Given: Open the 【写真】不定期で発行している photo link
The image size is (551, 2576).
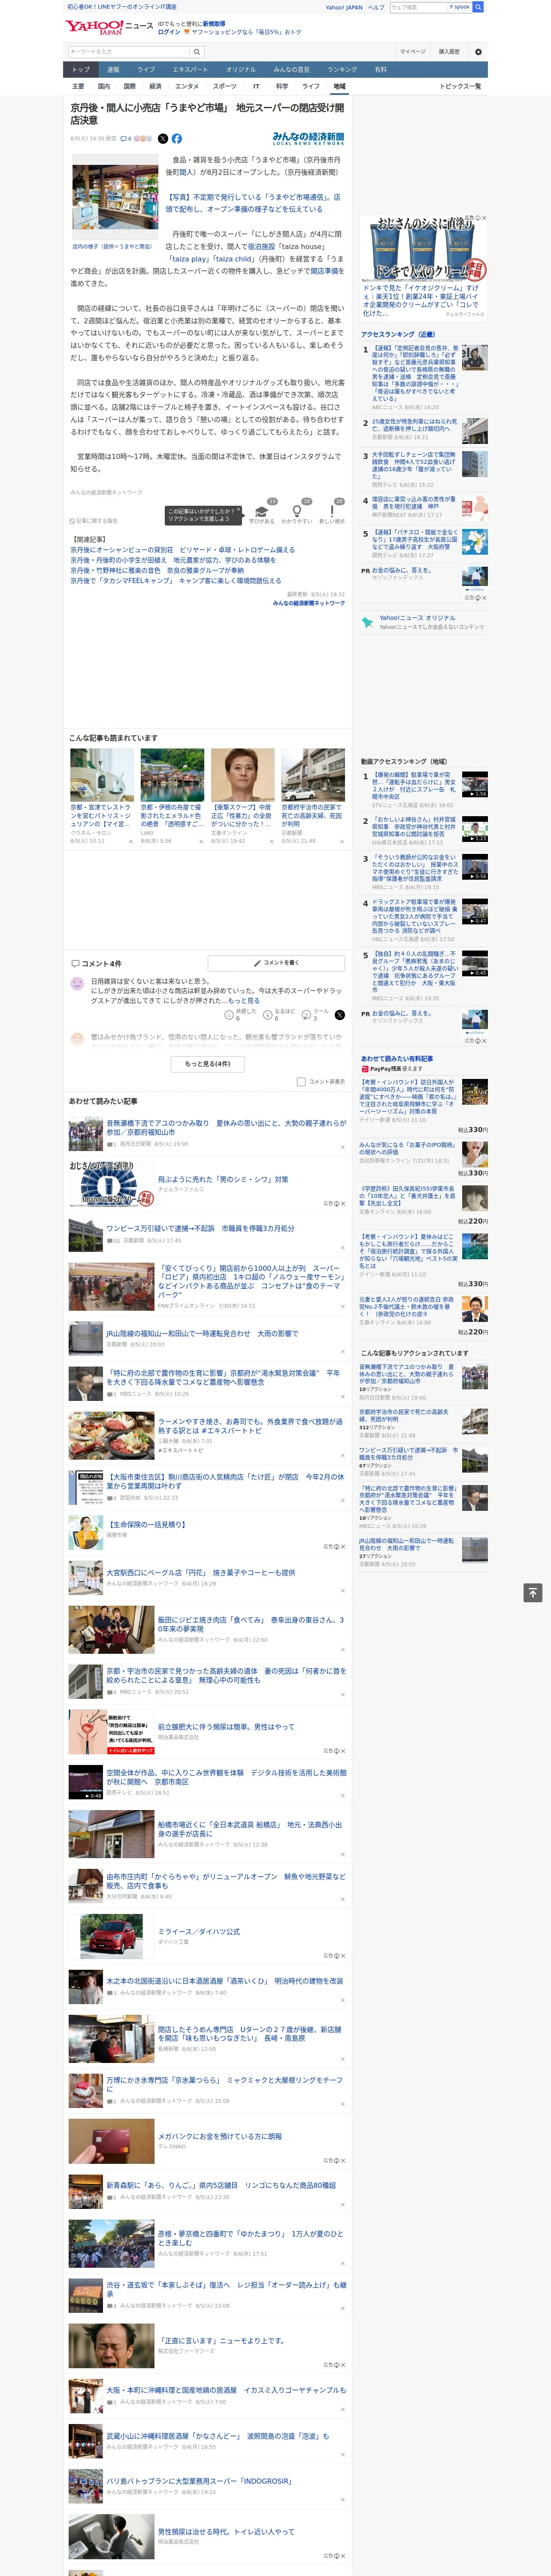Looking at the screenshot, I should [253, 204].
